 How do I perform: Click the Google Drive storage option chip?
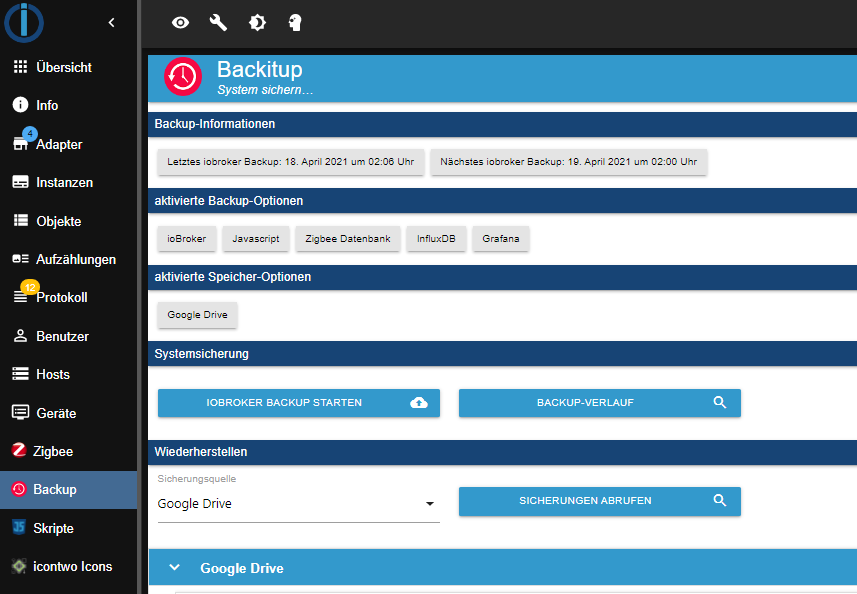pyautogui.click(x=197, y=315)
